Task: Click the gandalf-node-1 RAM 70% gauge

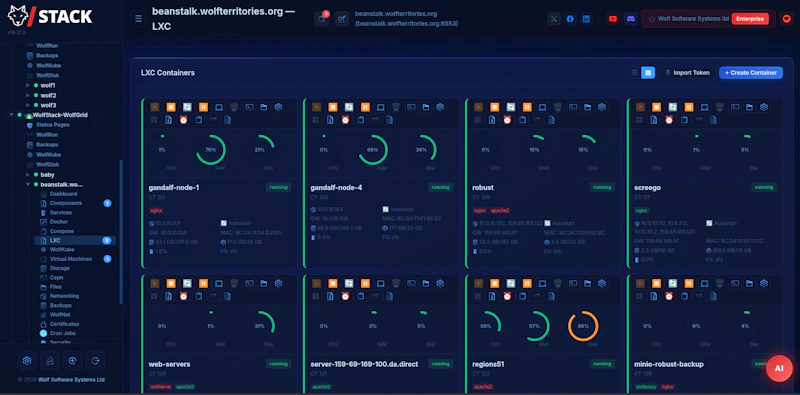Action: pyautogui.click(x=211, y=150)
